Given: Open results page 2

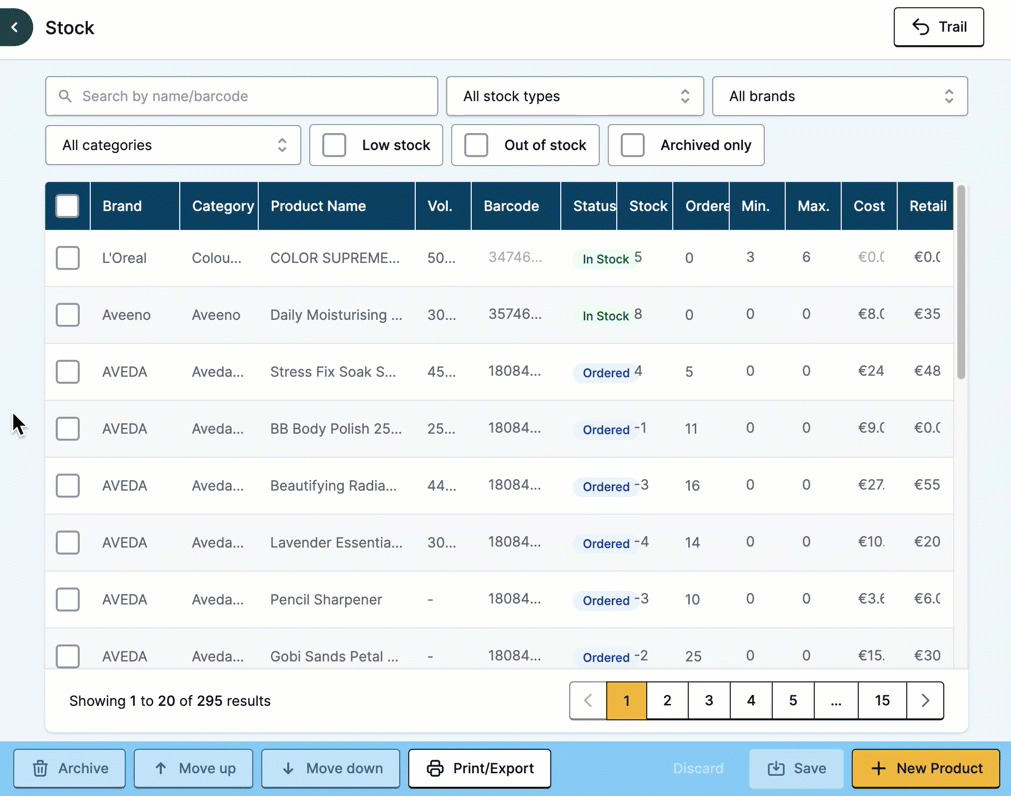Looking at the screenshot, I should 667,701.
